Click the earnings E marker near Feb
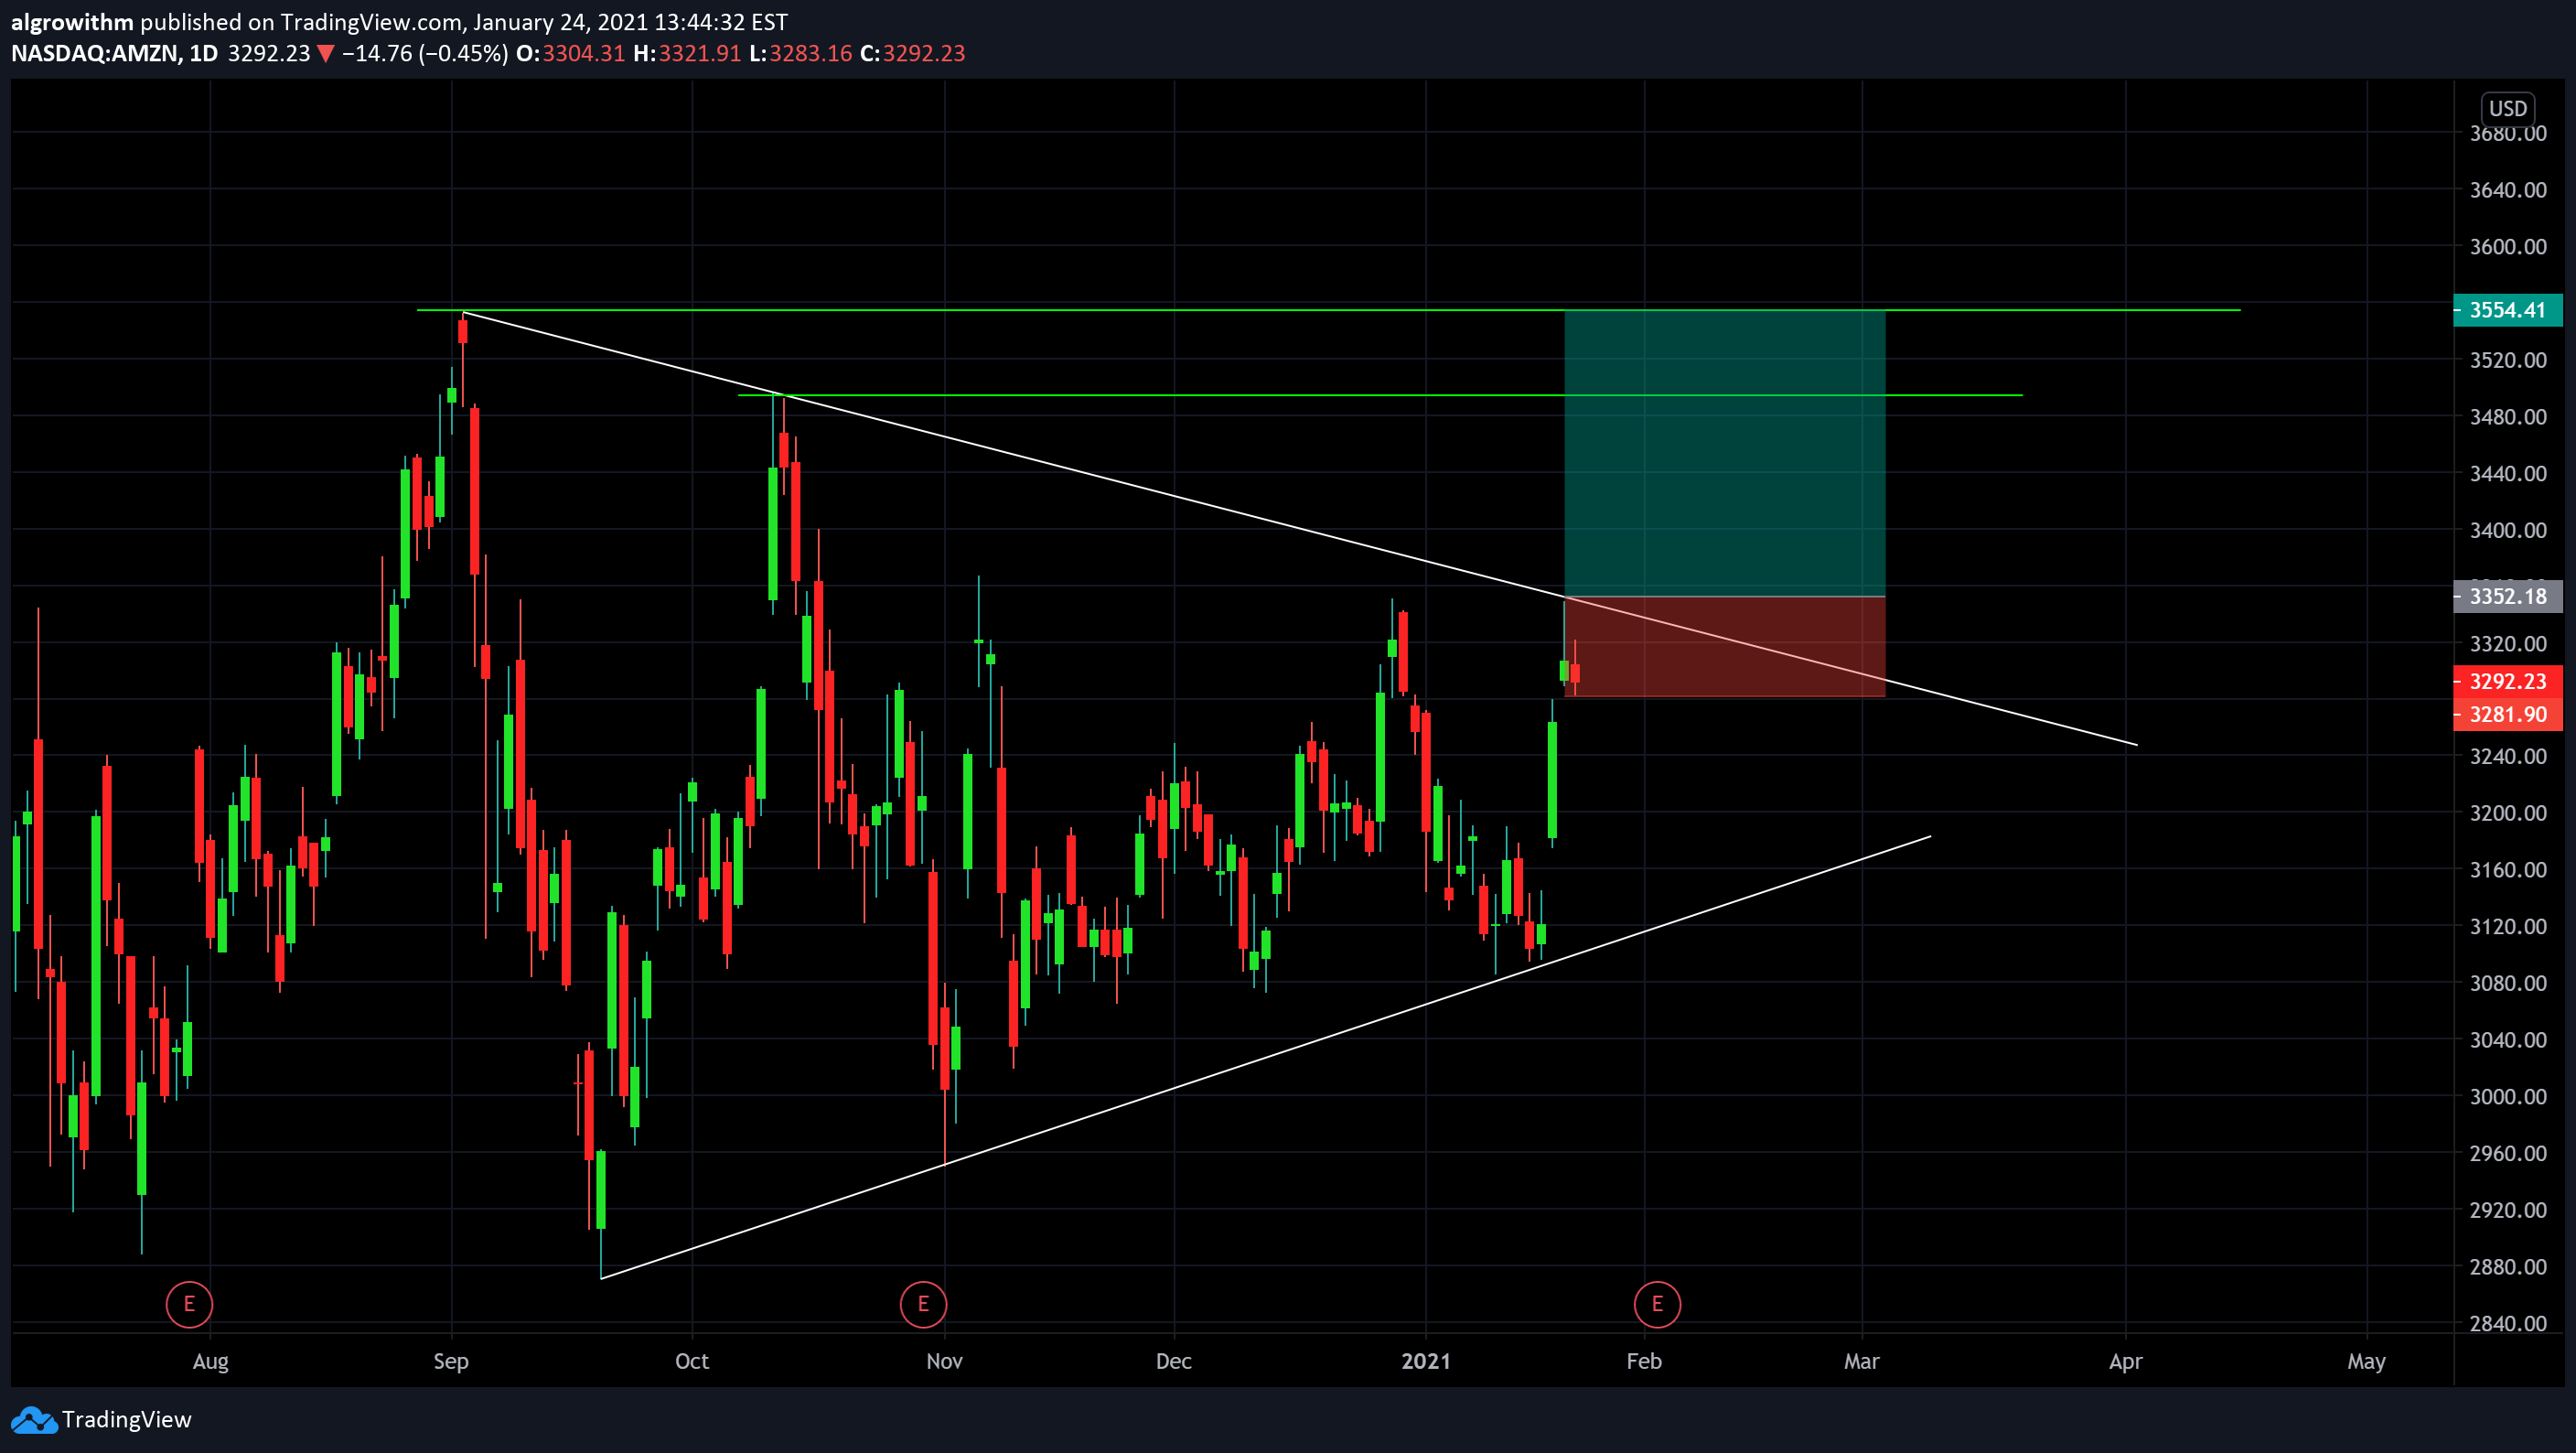The height and width of the screenshot is (1453, 2576). [x=1657, y=1304]
